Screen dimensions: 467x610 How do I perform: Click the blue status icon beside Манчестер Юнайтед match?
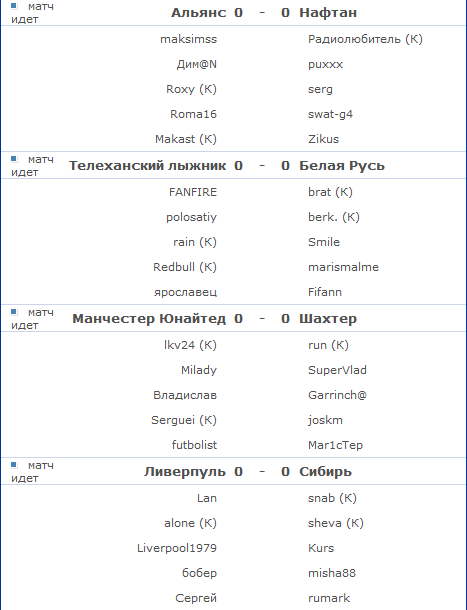[14, 312]
